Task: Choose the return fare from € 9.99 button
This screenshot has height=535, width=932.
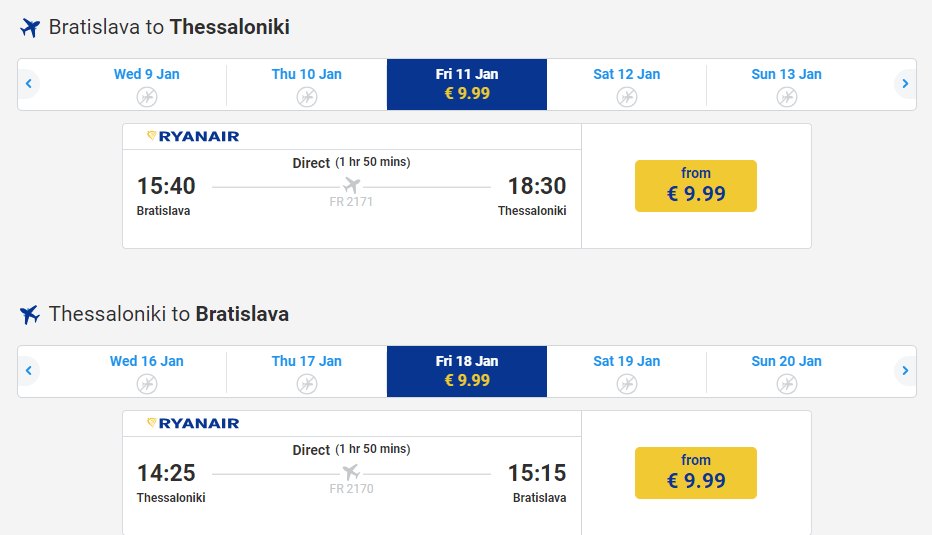Action: [x=696, y=473]
